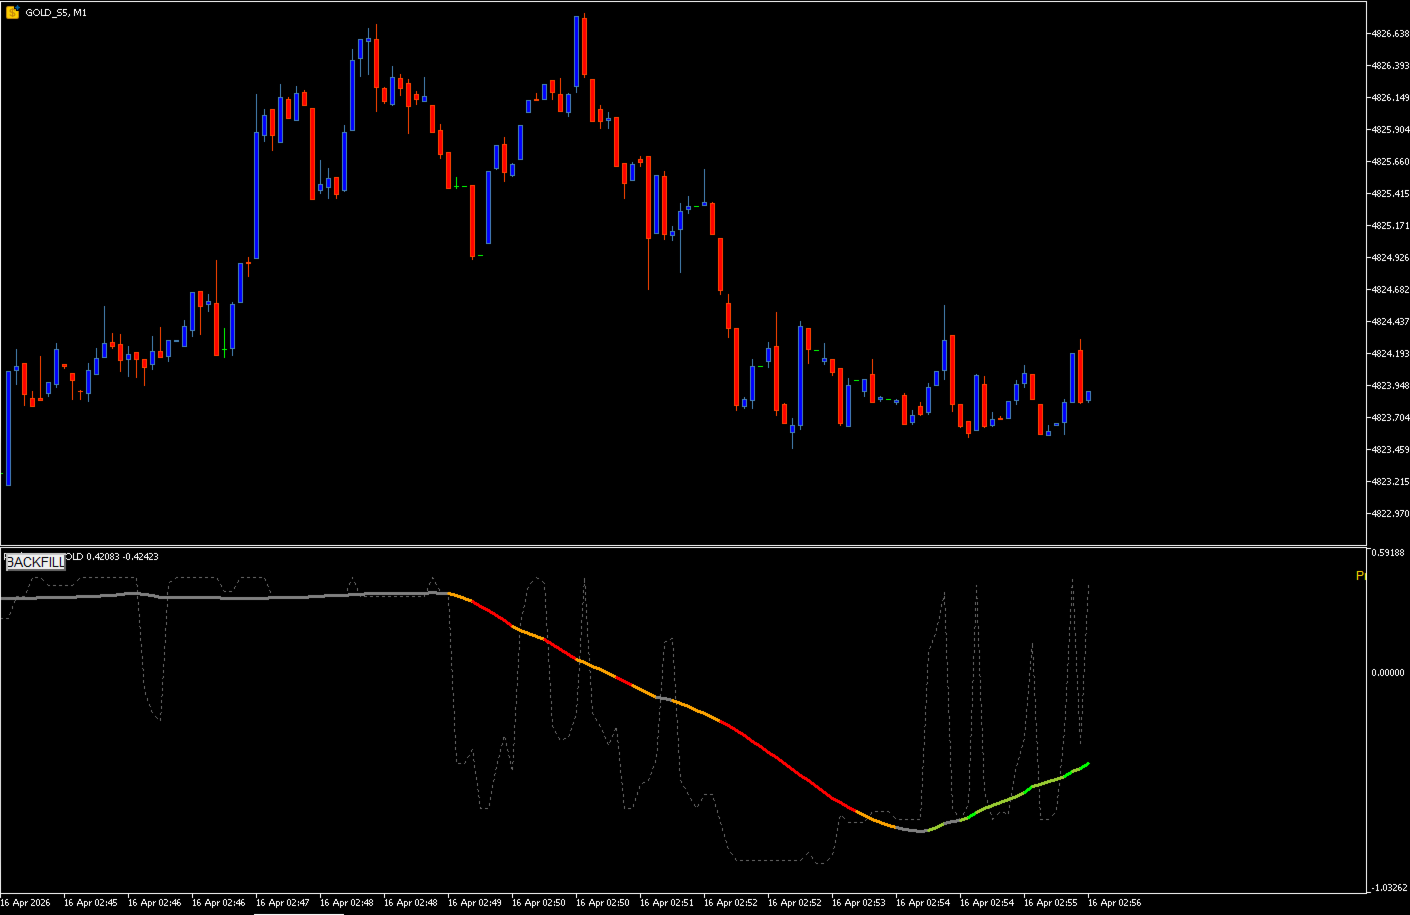Click price level 4823.948 on the axis
The width and height of the screenshot is (1410, 915).
[x=1390, y=386]
